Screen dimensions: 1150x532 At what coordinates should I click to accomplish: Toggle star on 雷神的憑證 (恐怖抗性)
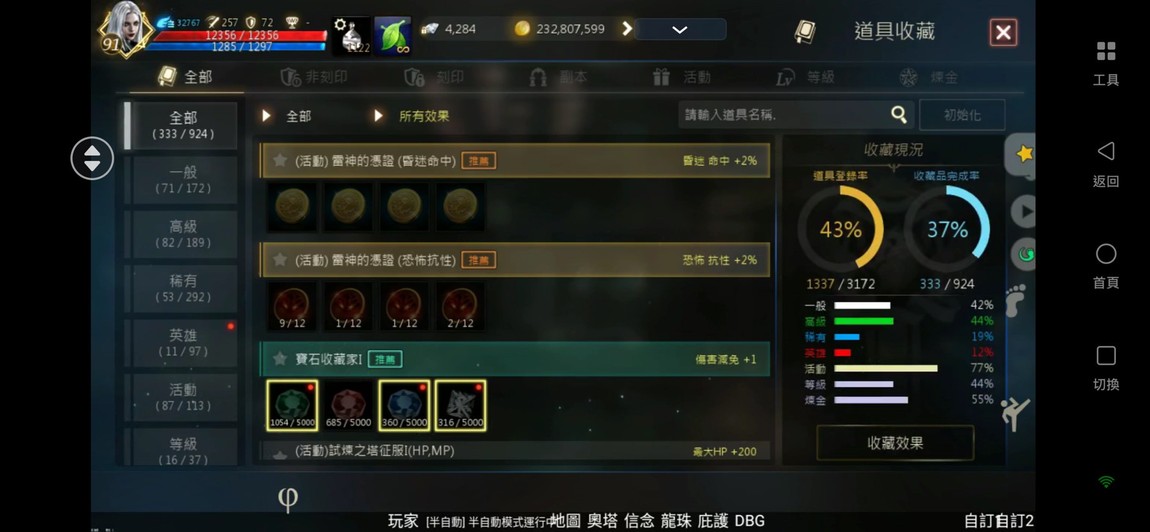pyautogui.click(x=279, y=260)
